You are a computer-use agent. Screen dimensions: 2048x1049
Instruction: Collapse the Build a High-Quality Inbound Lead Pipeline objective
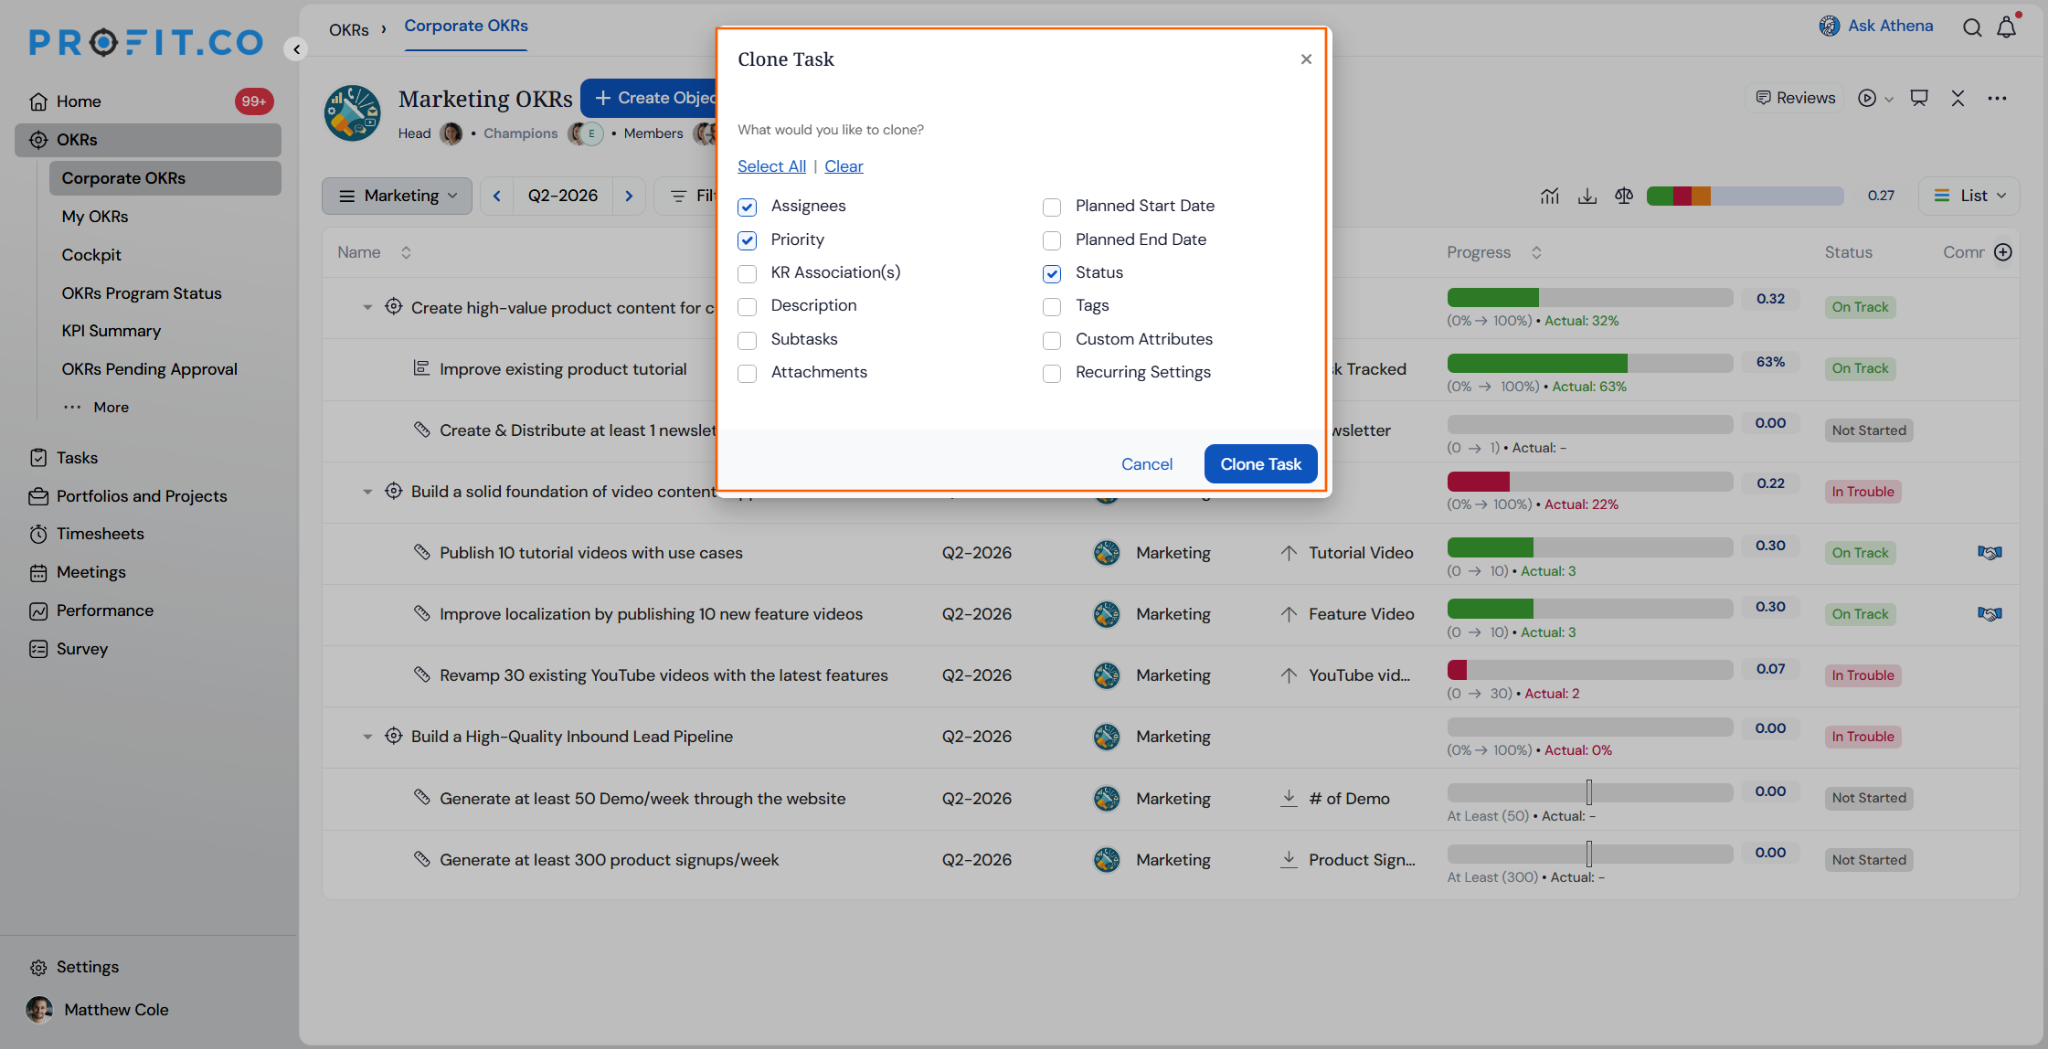click(x=367, y=737)
